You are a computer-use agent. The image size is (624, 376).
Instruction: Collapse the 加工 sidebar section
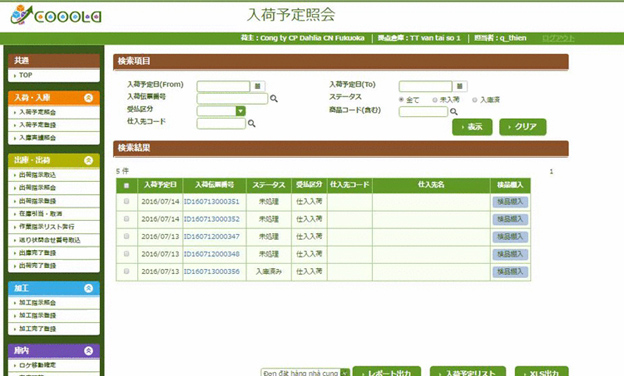point(88,288)
